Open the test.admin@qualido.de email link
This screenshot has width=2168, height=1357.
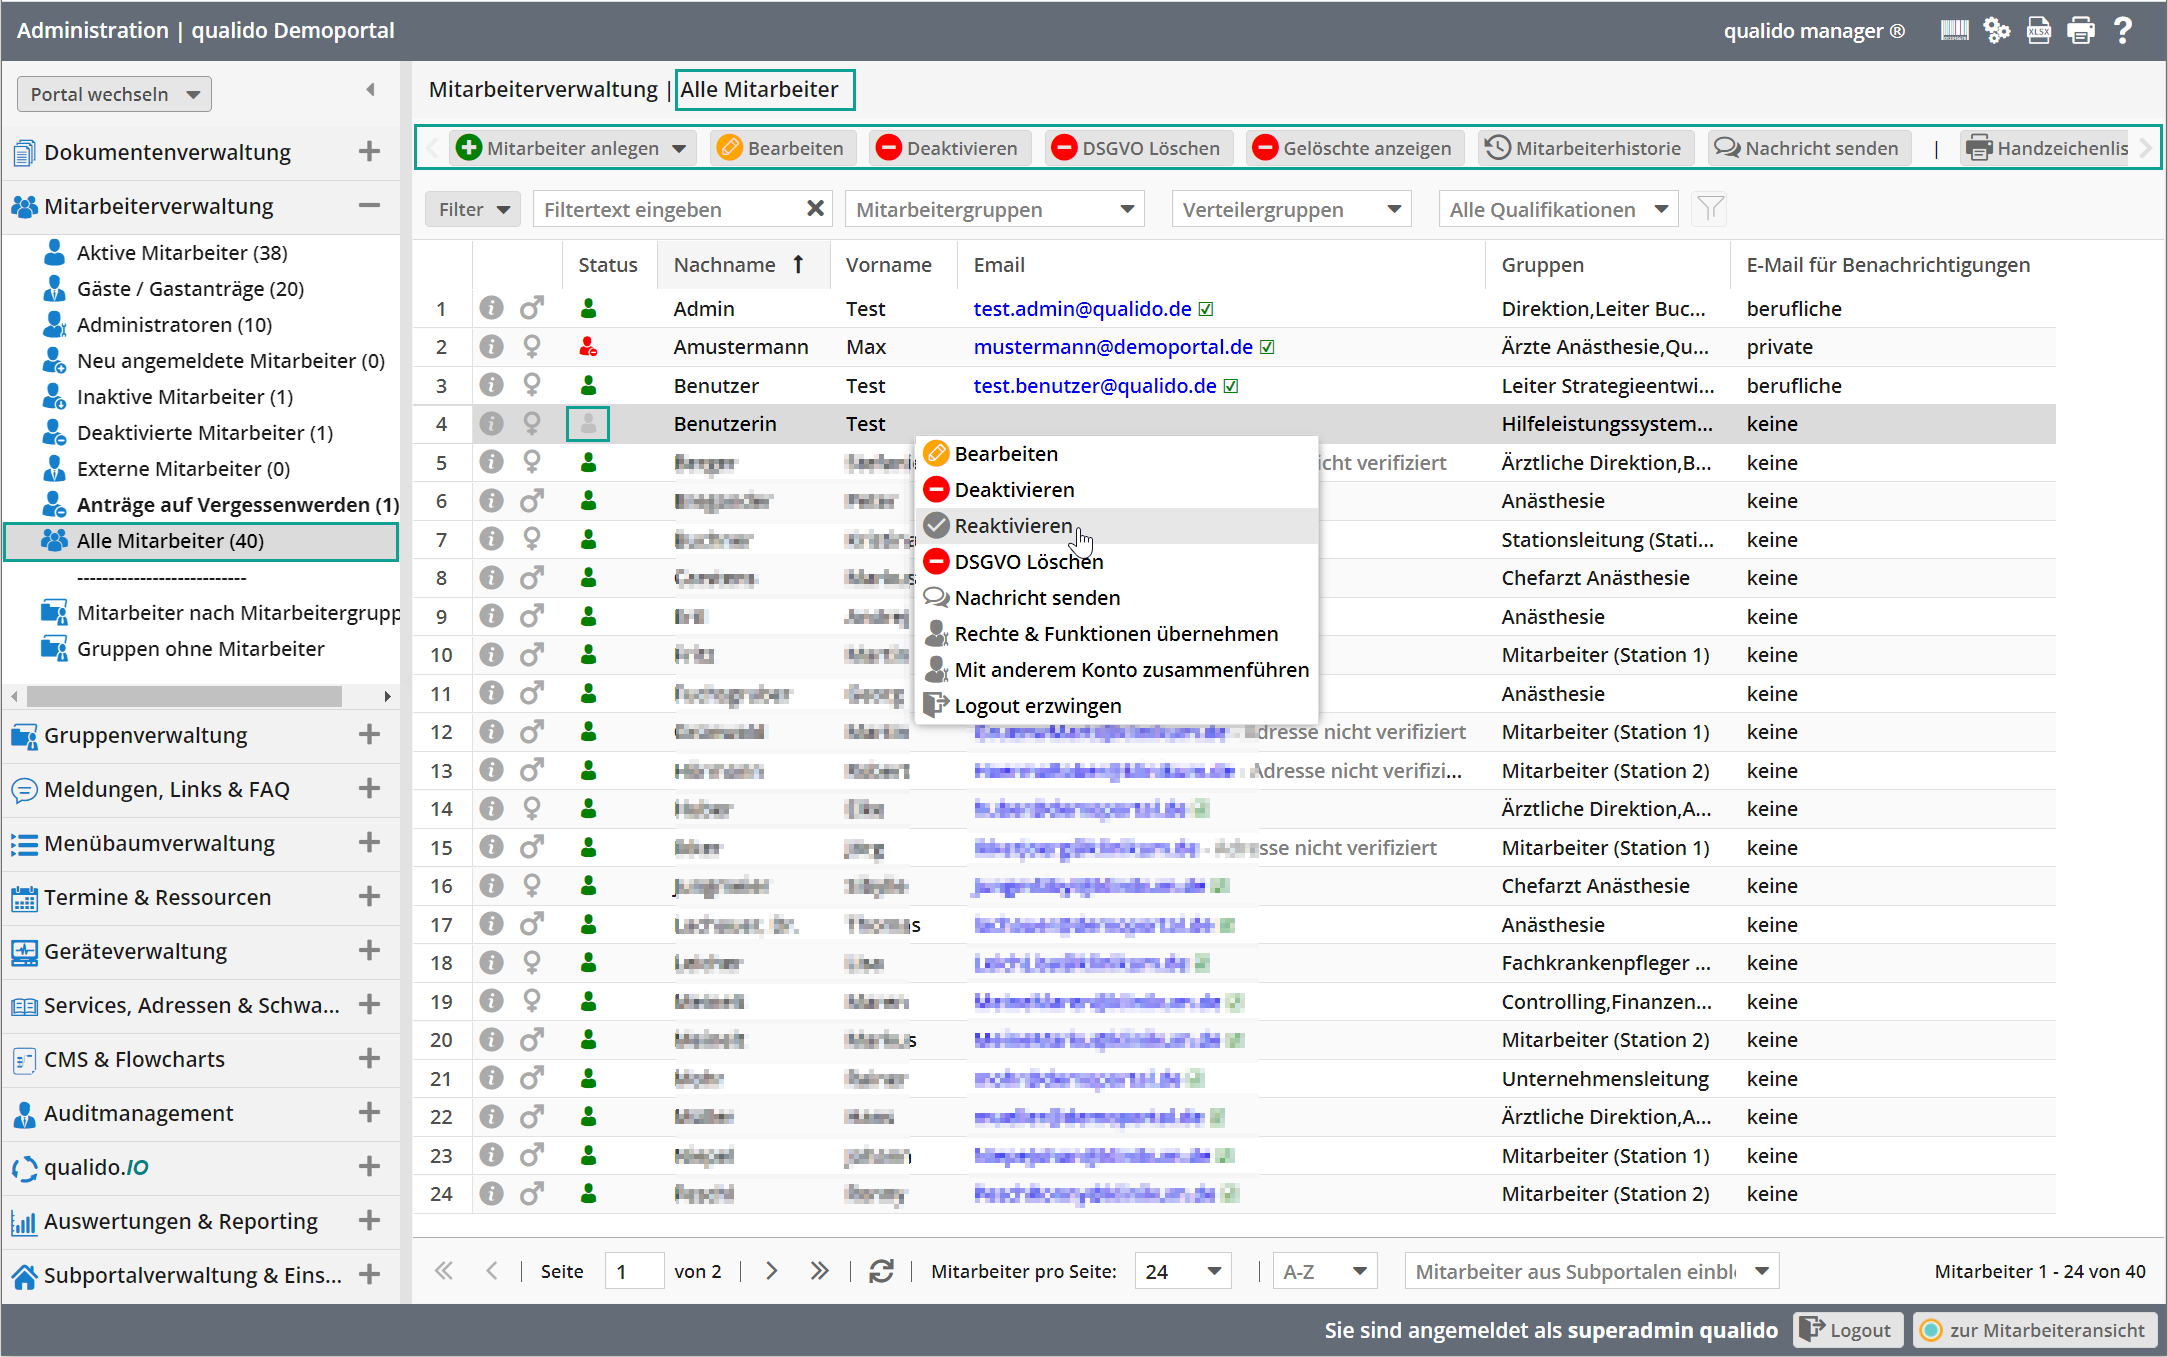tap(1082, 309)
